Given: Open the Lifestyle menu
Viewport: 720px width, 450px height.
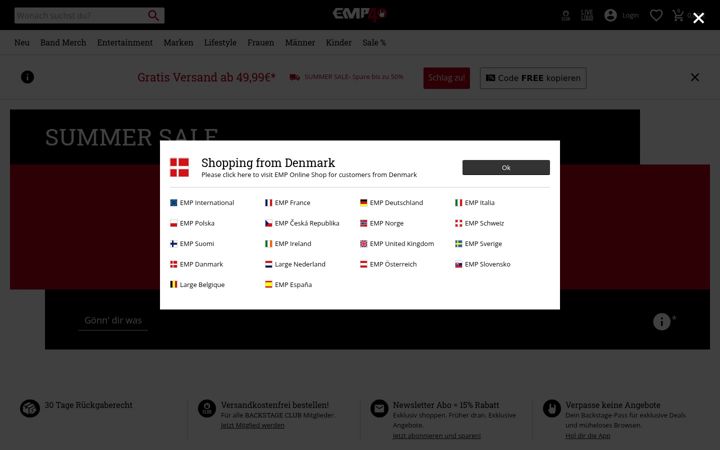Looking at the screenshot, I should [x=220, y=43].
